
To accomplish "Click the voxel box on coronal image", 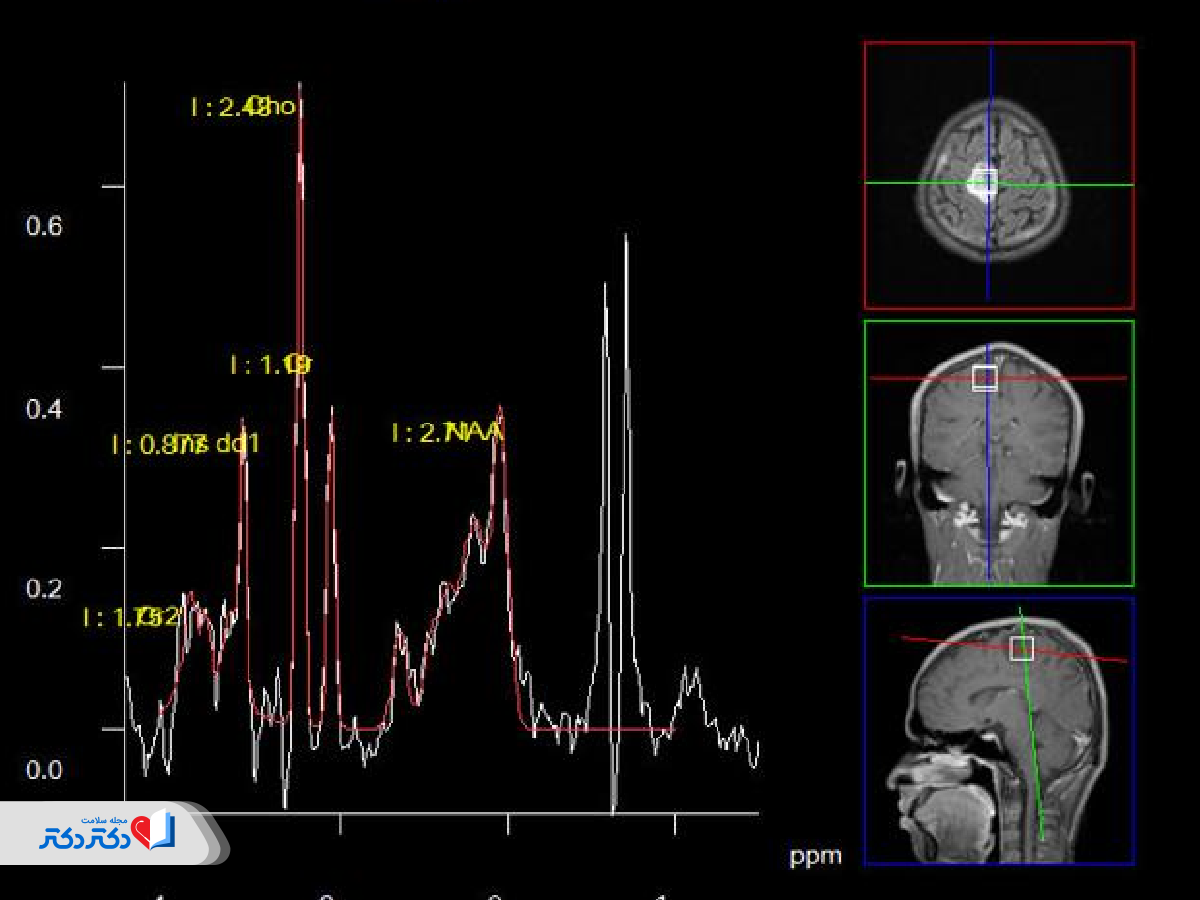I will coord(985,378).
